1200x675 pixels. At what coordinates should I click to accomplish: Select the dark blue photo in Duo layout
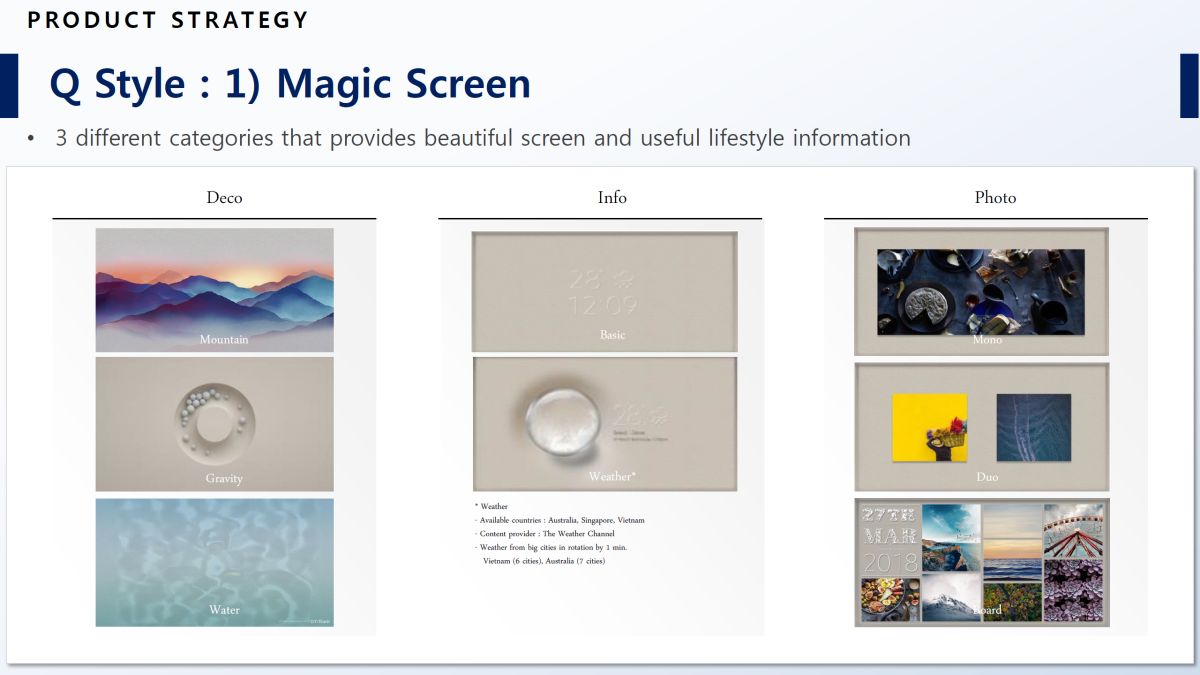coord(1033,428)
